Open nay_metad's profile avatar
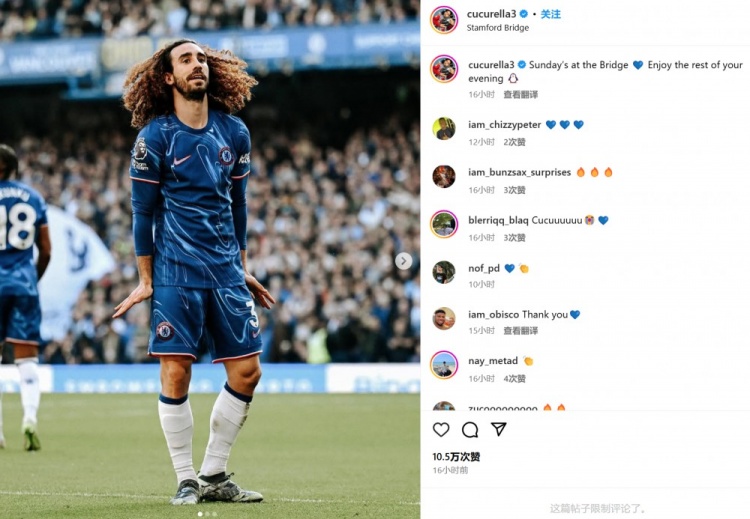This screenshot has height=519, width=750. [x=443, y=364]
